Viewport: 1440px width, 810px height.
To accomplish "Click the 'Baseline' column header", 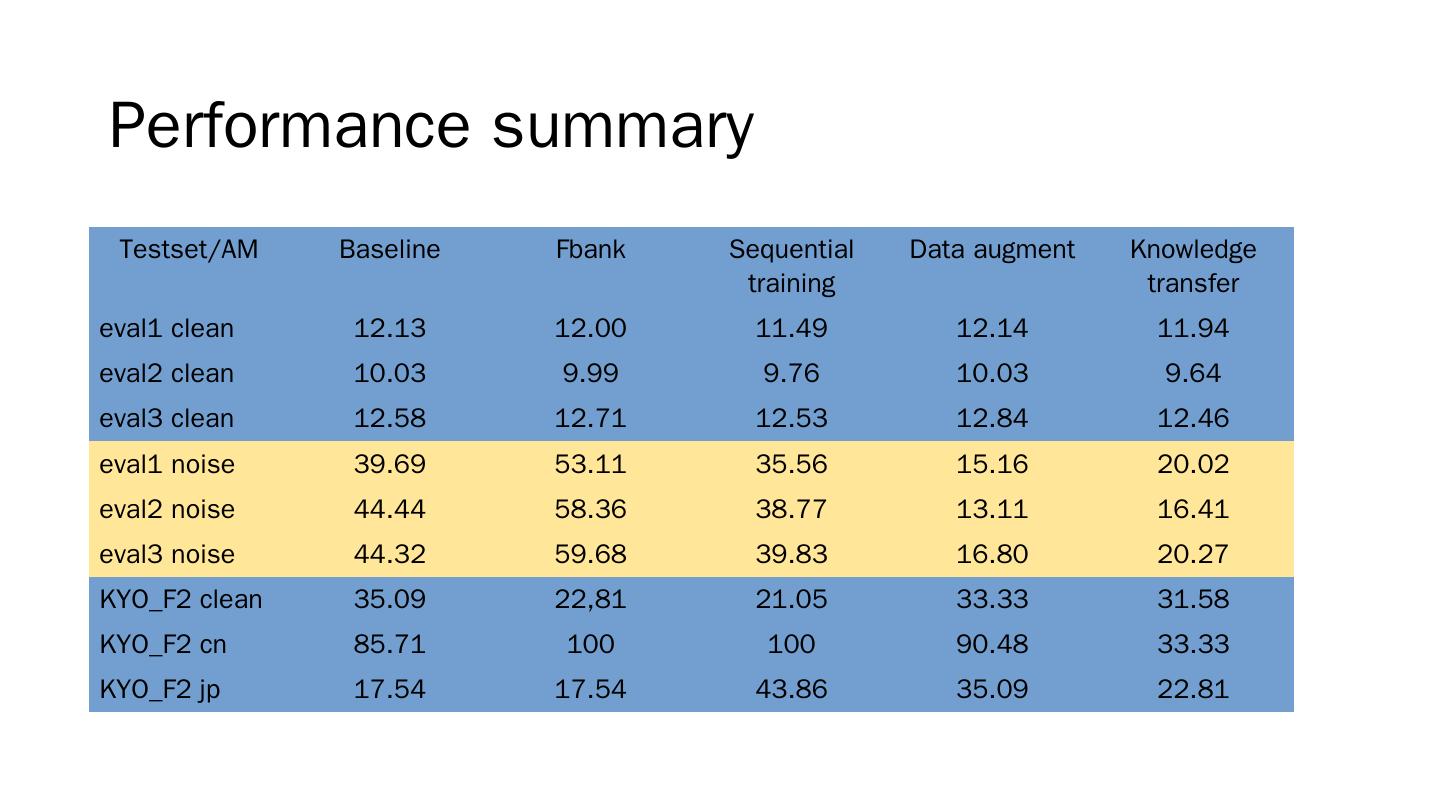I will [x=389, y=250].
